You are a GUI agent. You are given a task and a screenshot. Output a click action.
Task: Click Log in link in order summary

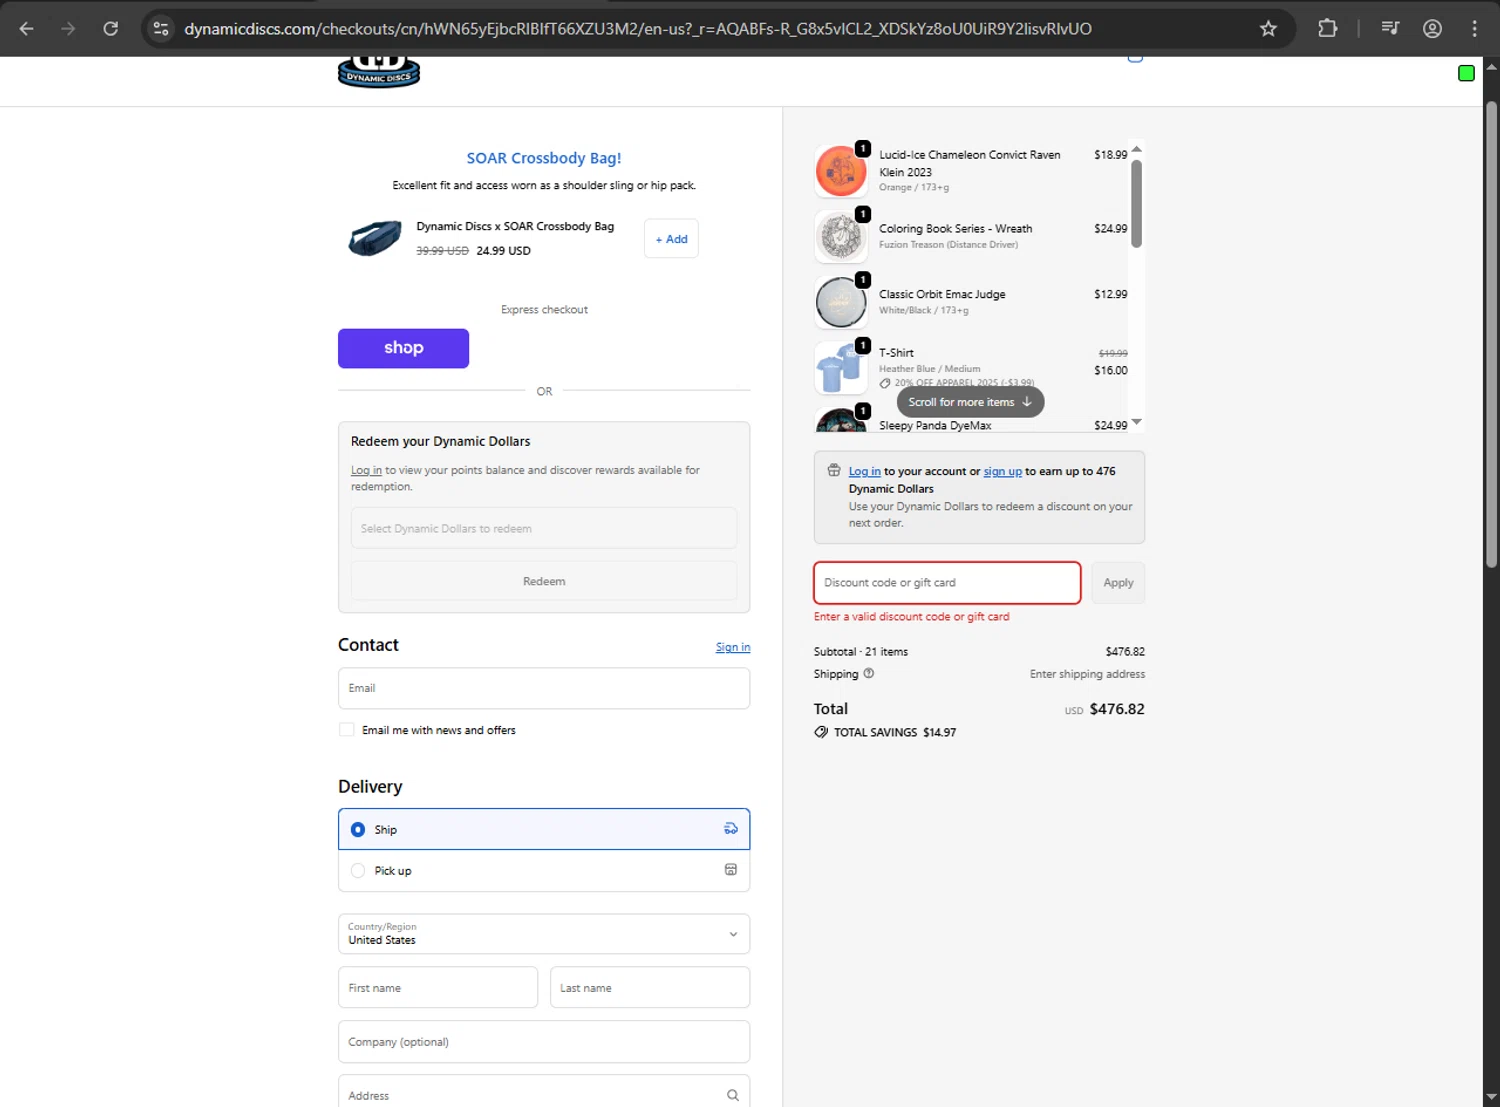coord(865,471)
